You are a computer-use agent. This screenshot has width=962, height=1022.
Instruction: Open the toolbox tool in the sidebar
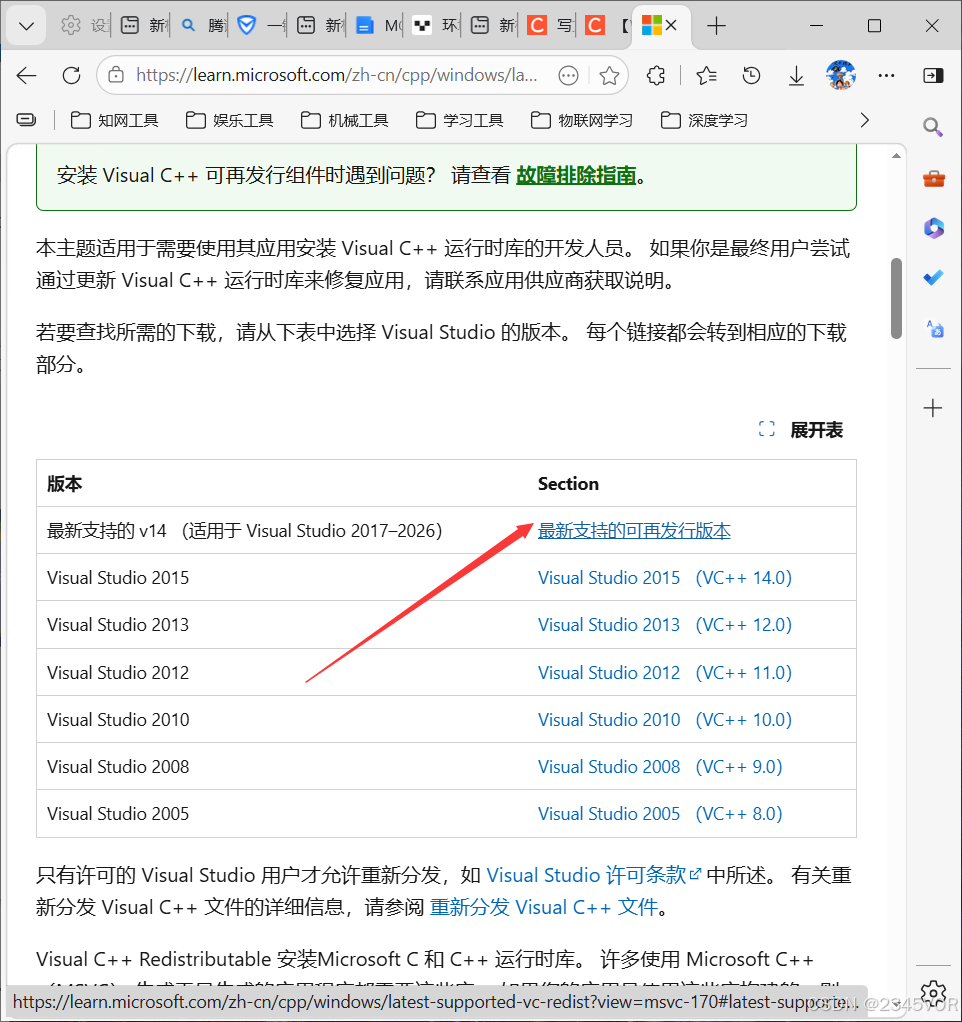click(933, 178)
